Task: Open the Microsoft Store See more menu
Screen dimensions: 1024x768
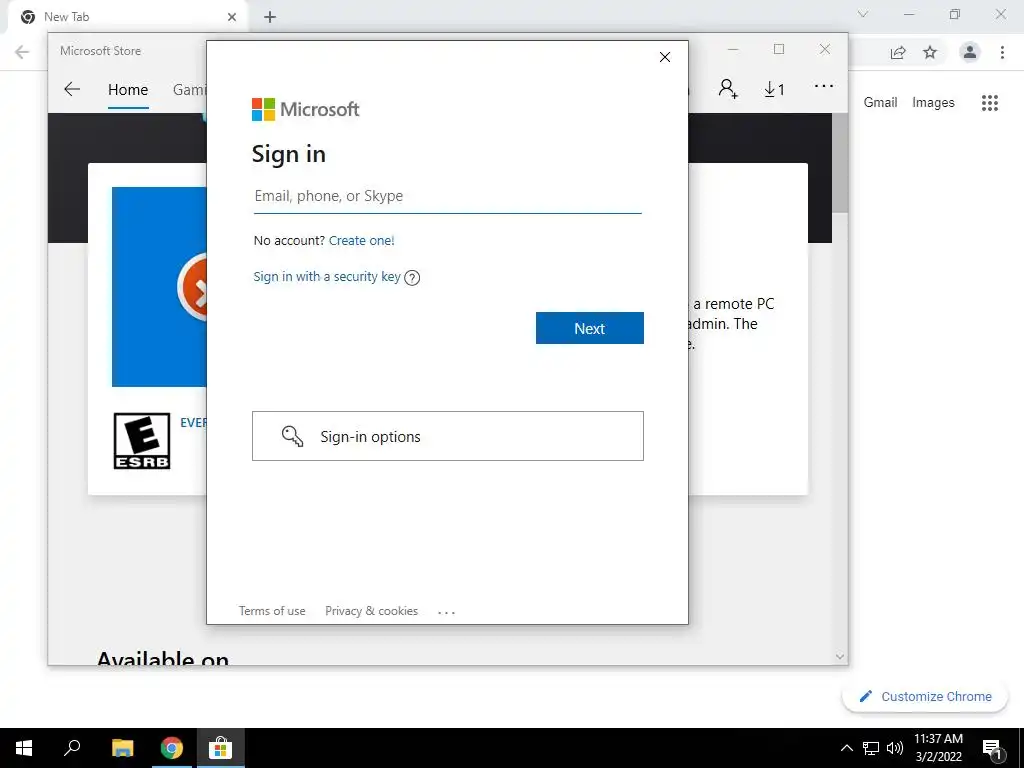Action: tap(824, 86)
